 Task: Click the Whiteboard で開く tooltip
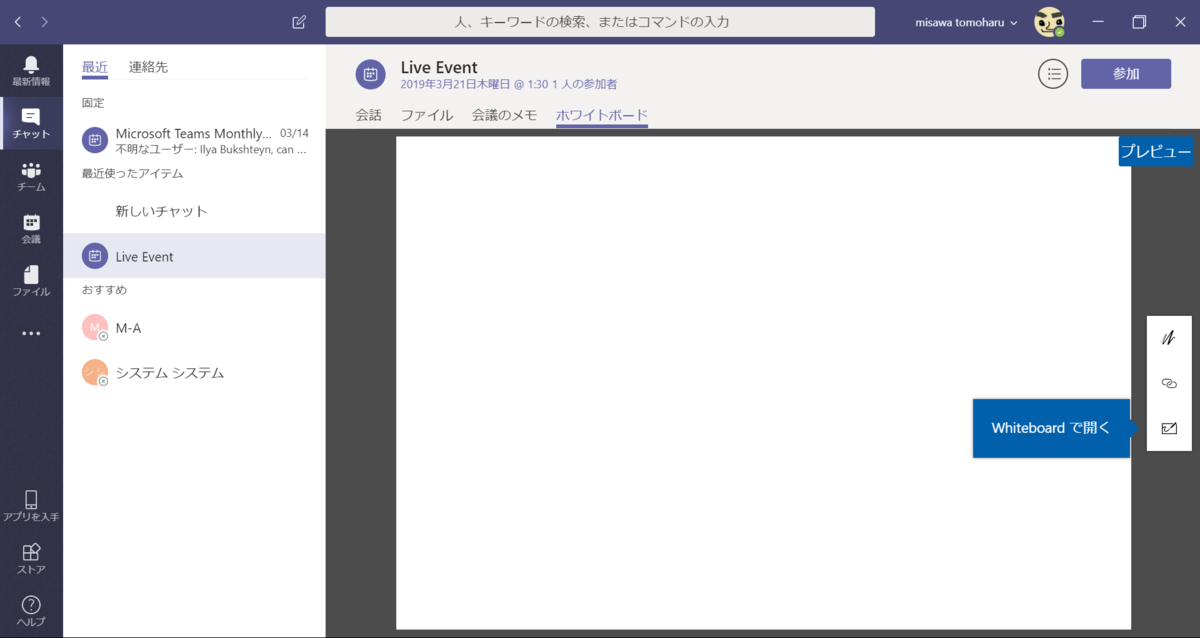click(x=1051, y=428)
